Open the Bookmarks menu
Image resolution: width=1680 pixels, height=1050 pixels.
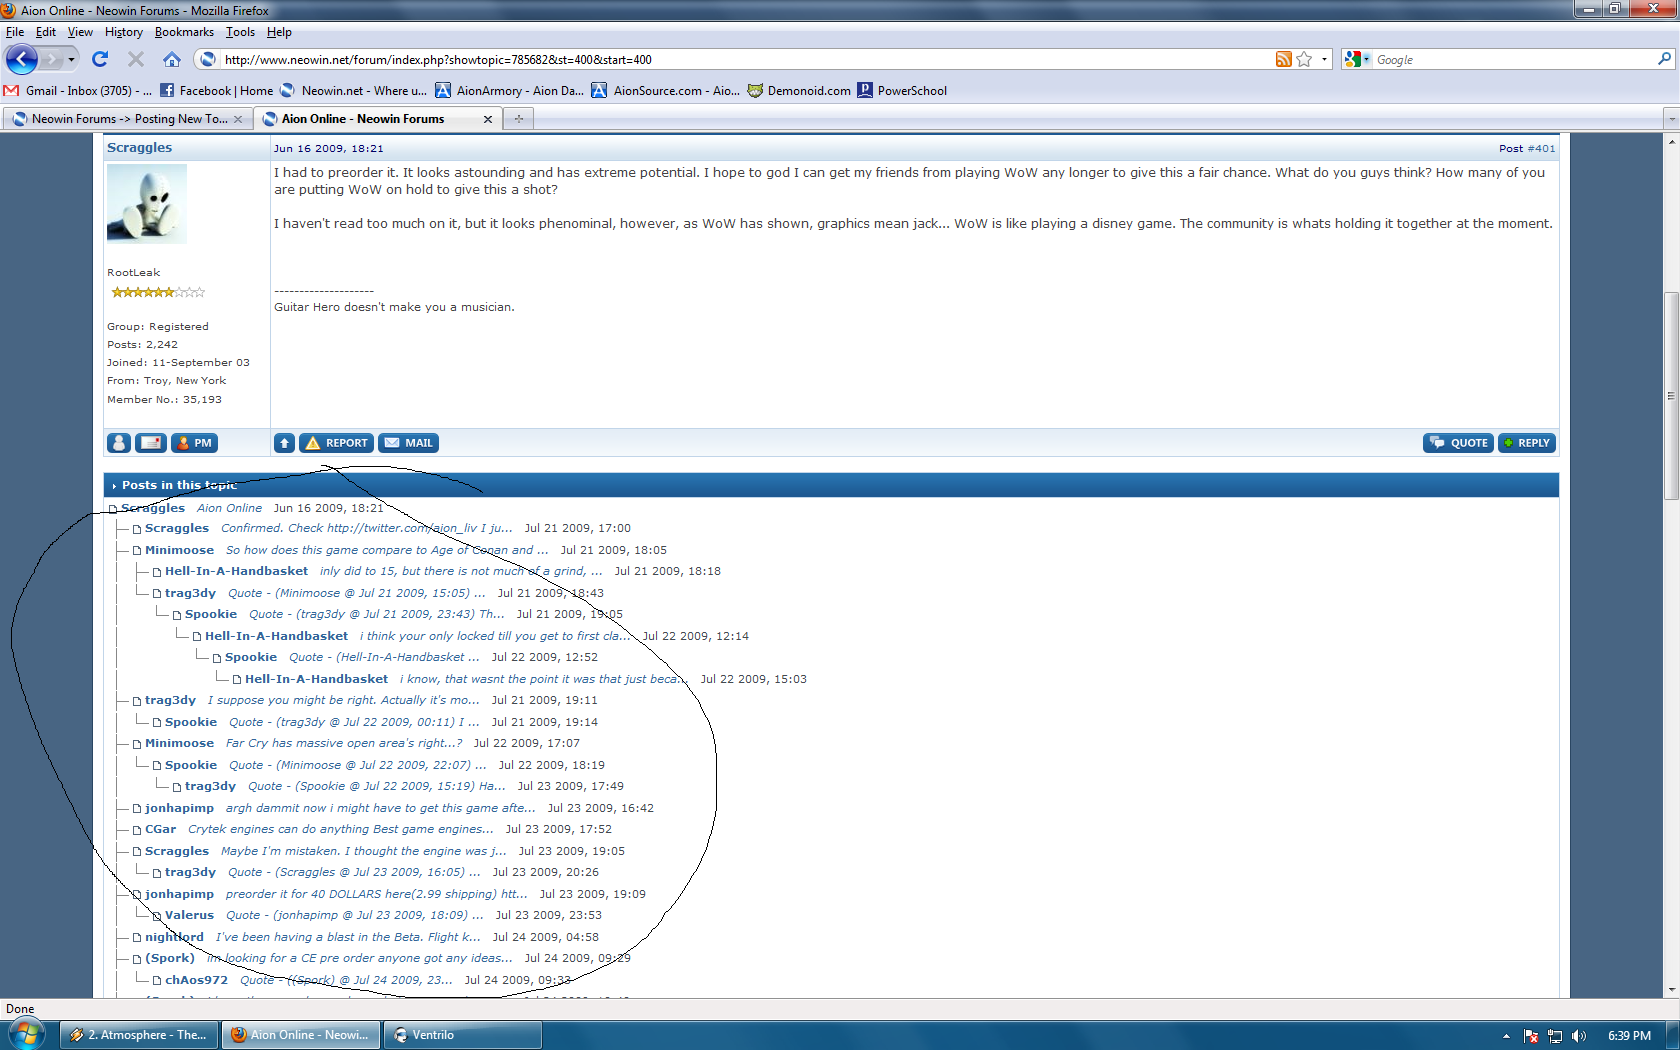184,32
